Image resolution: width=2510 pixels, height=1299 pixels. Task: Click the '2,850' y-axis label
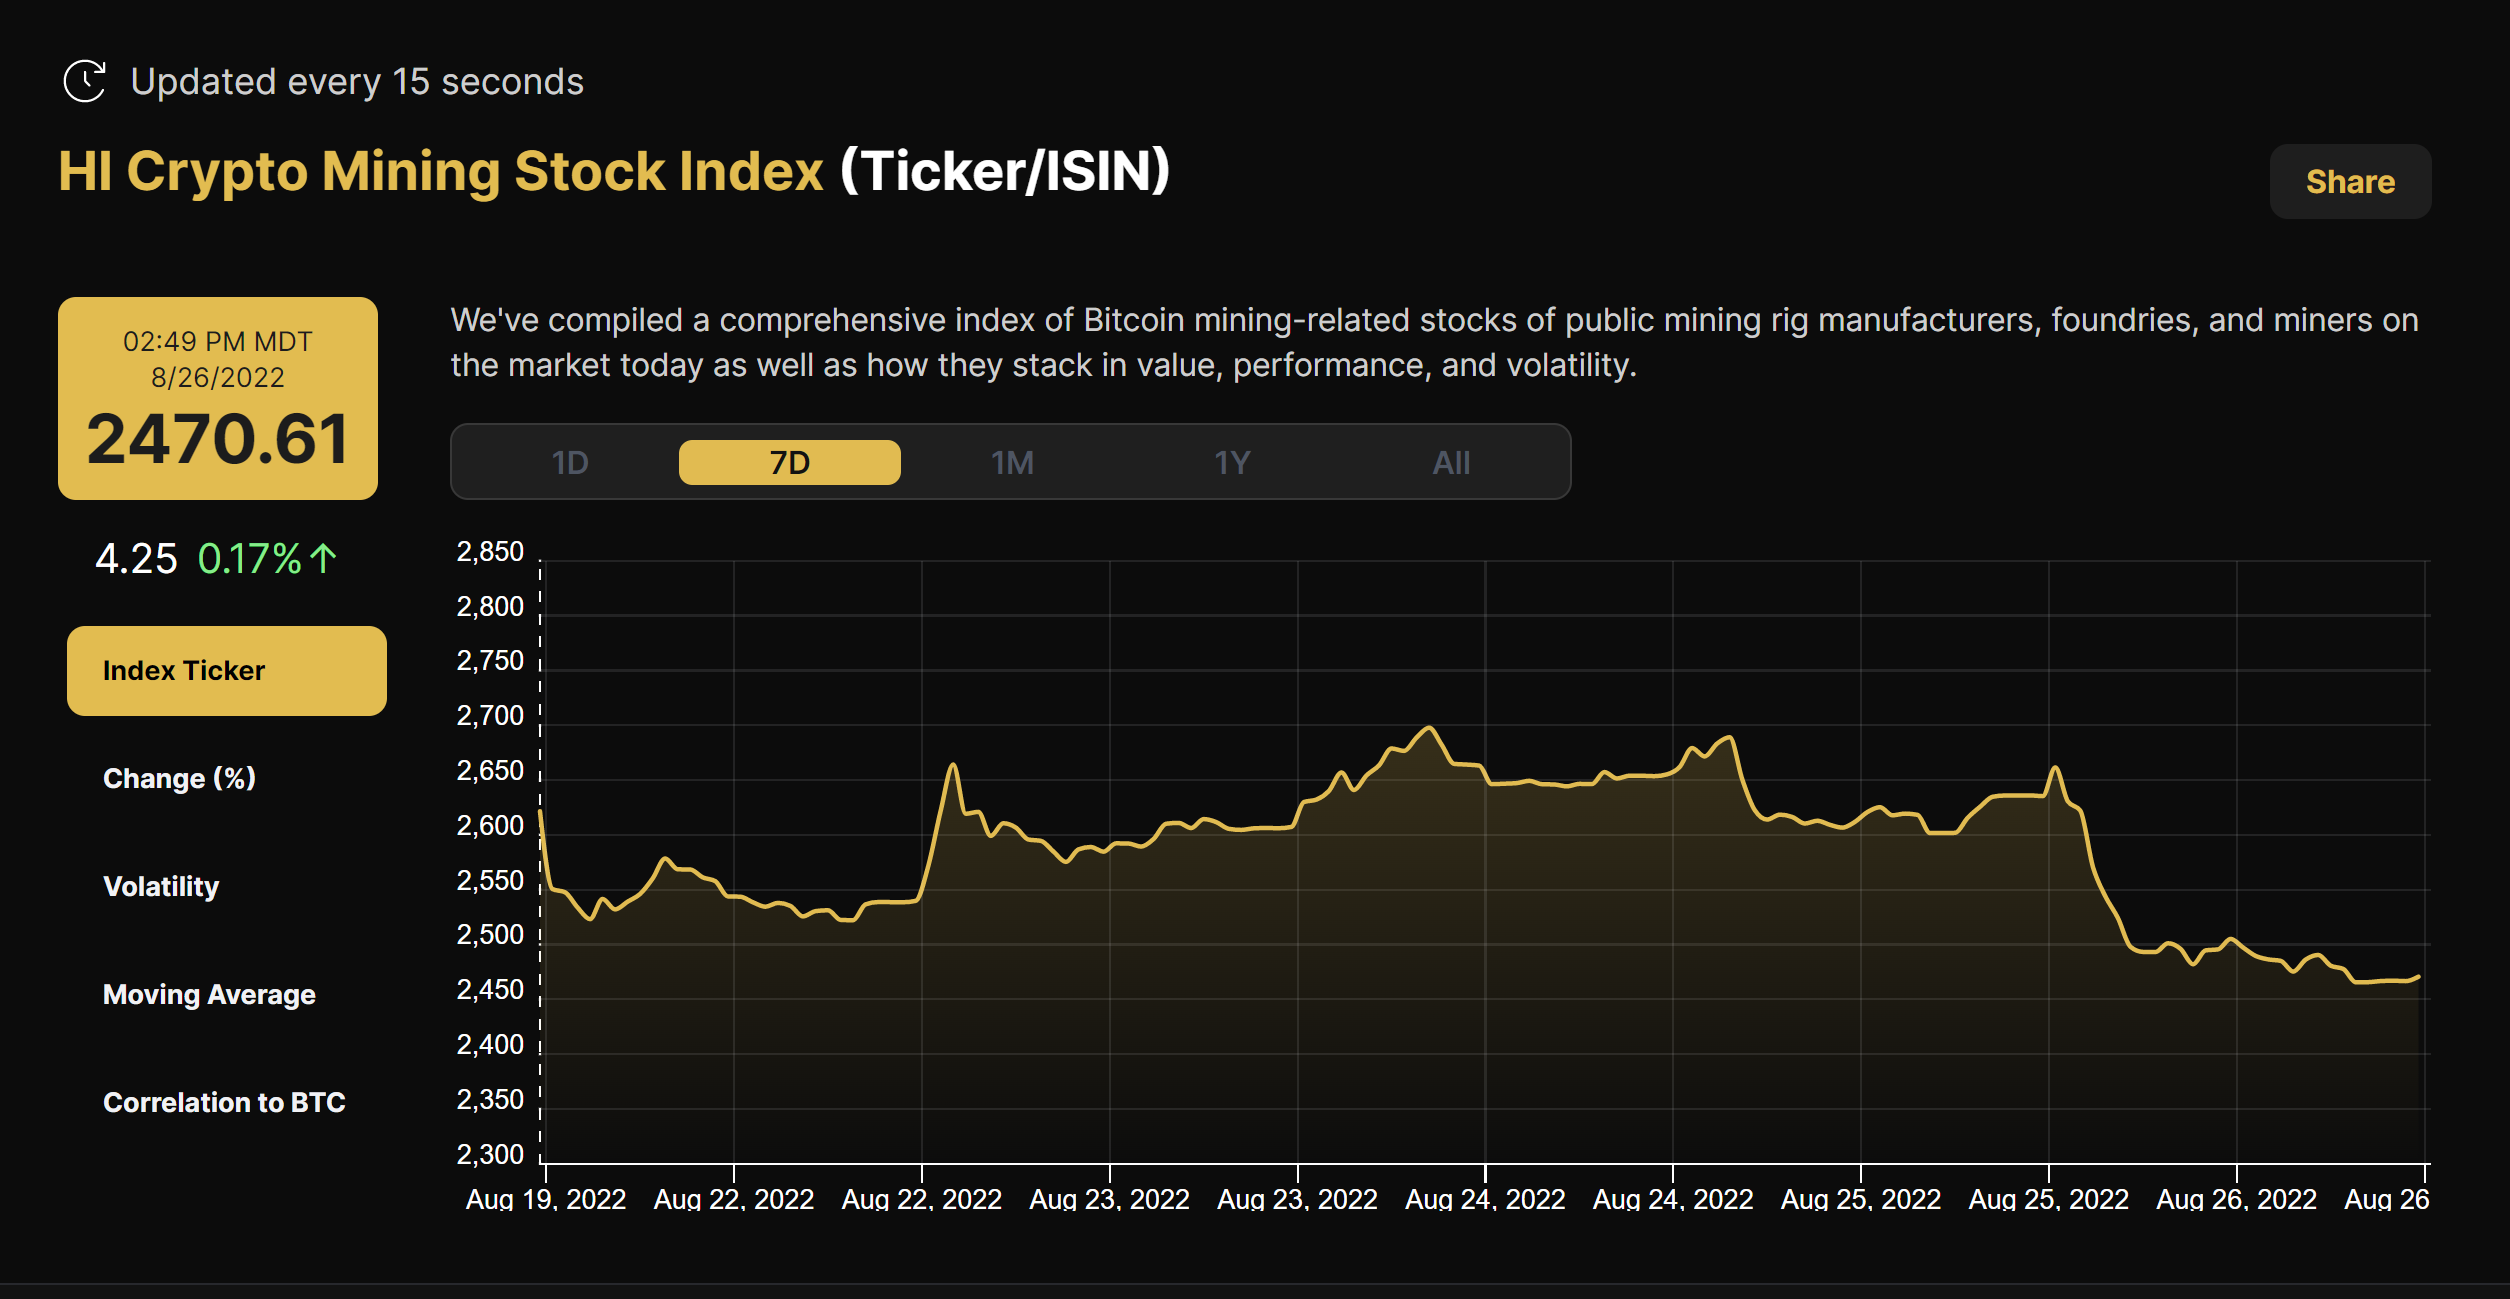point(490,551)
